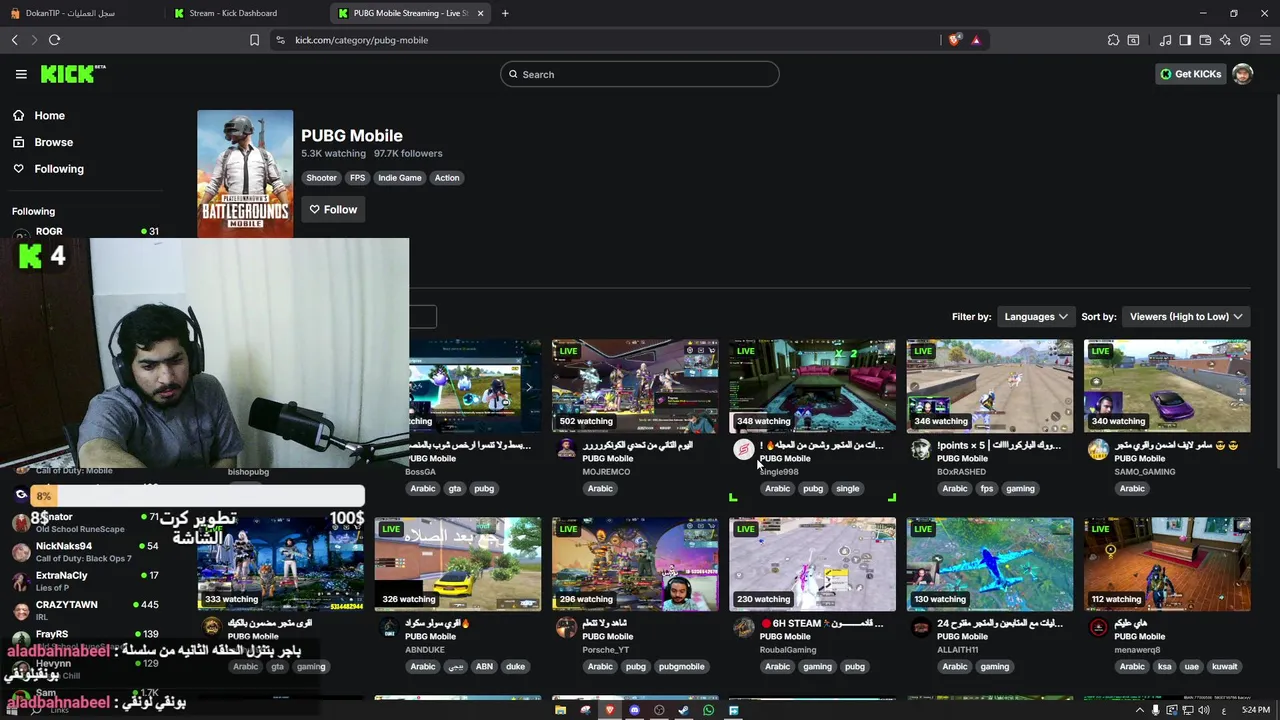Open the Brave VPN shield icon
The image size is (1280, 720).
[1245, 40]
